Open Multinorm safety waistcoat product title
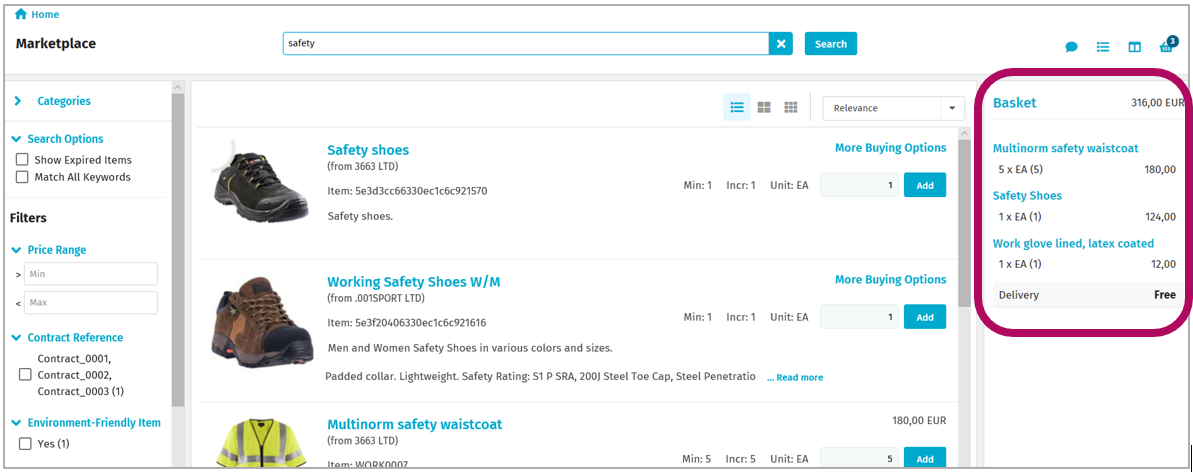The width and height of the screenshot is (1193, 472). (415, 424)
